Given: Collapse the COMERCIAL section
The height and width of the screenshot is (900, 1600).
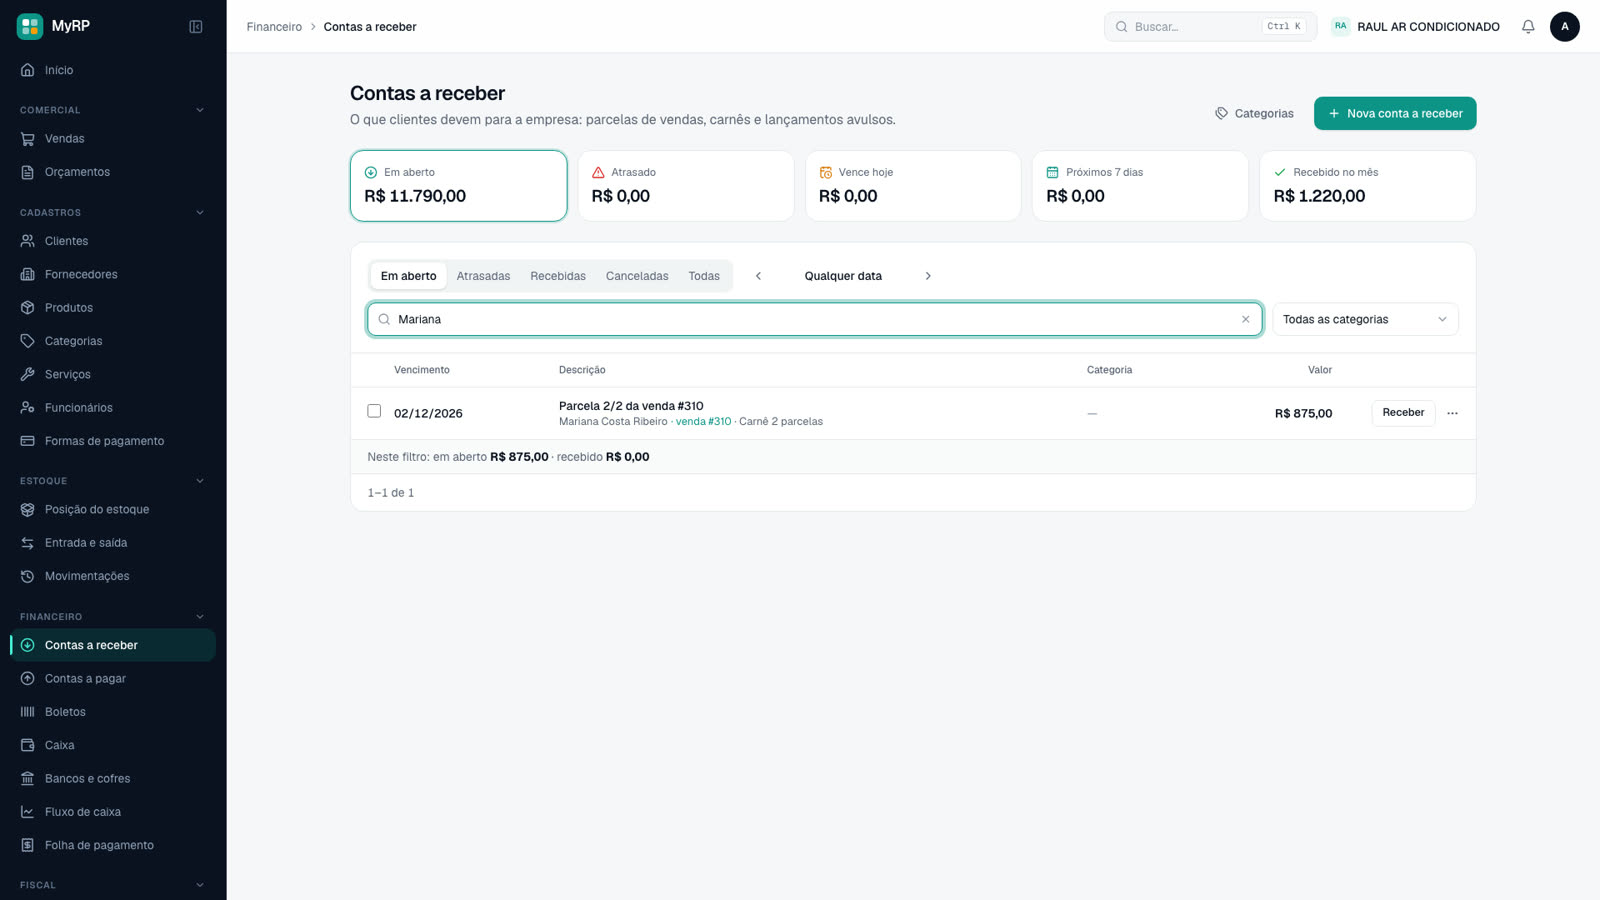Looking at the screenshot, I should click(x=199, y=110).
